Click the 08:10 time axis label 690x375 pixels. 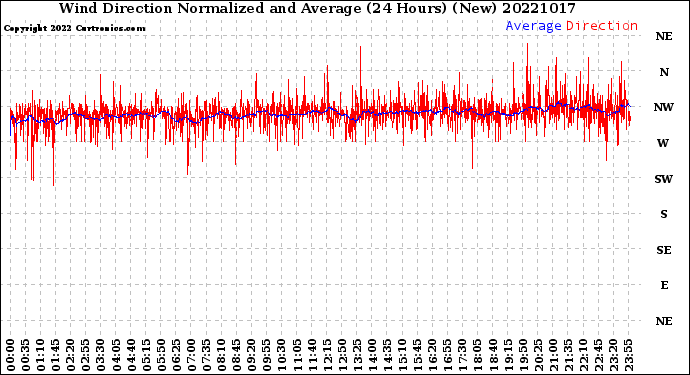221,355
